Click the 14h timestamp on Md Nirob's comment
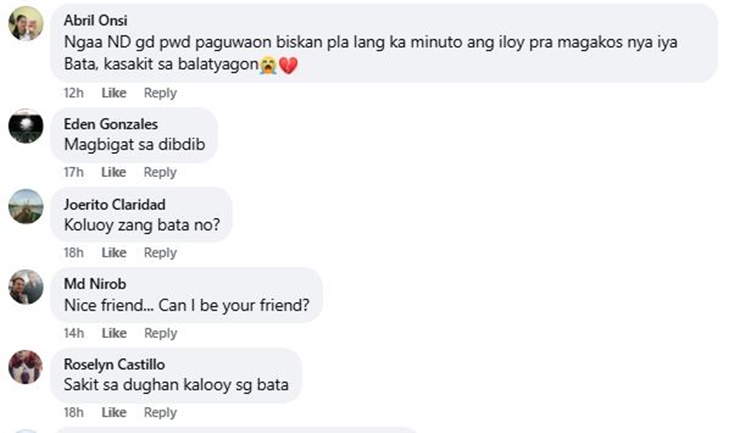Image resolution: width=750 pixels, height=433 pixels. coord(74,333)
